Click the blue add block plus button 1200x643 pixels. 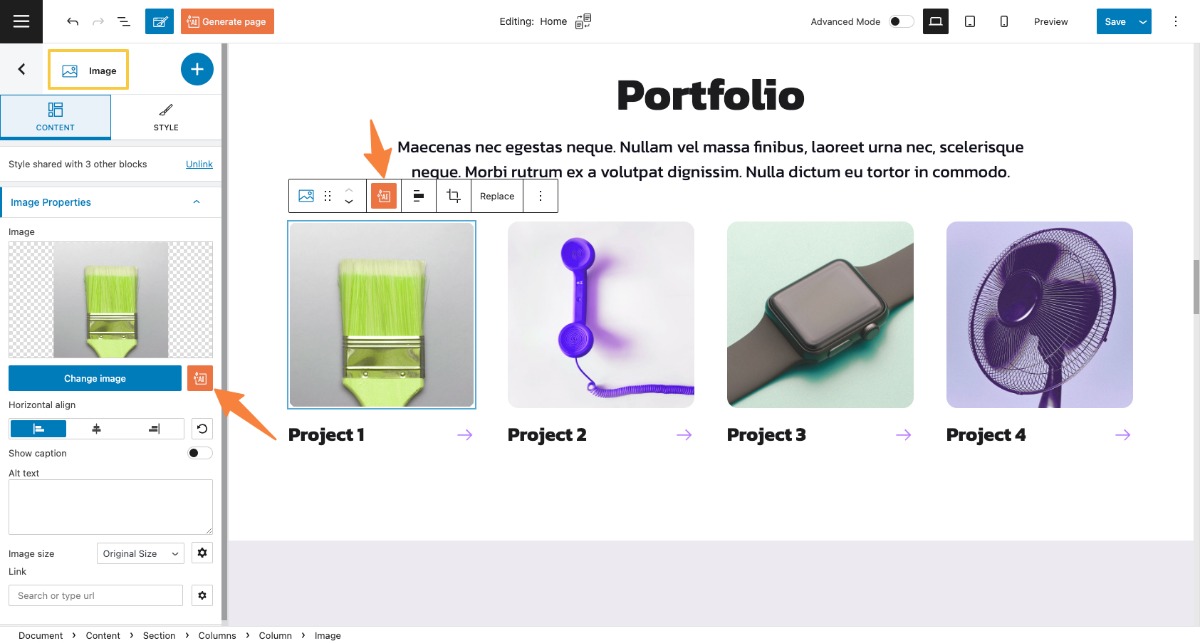pyautogui.click(x=197, y=69)
